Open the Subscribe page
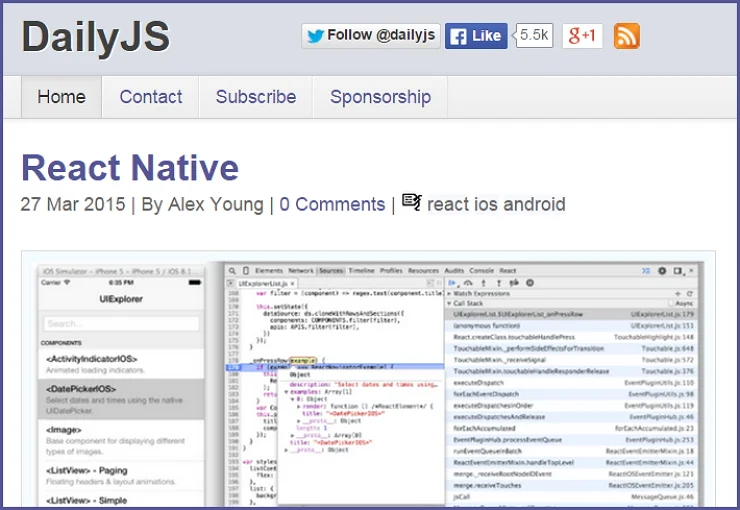Viewport: 740px width, 510px height. coord(256,97)
